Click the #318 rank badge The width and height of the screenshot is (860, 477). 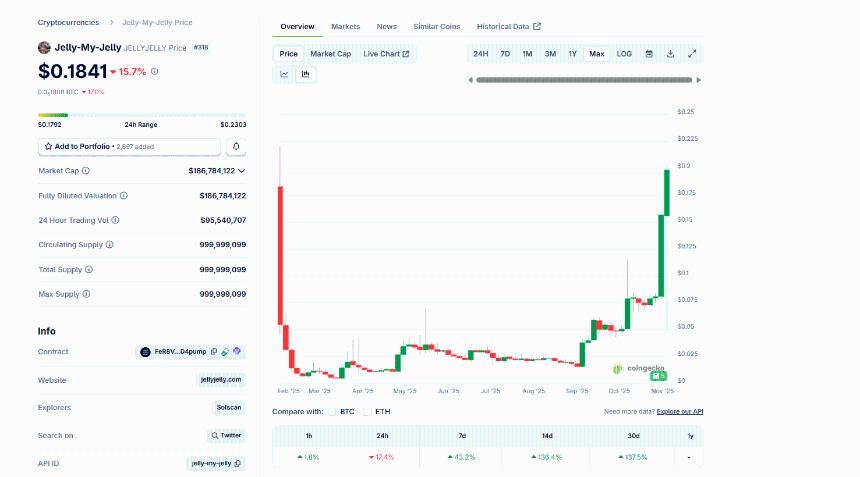click(201, 48)
